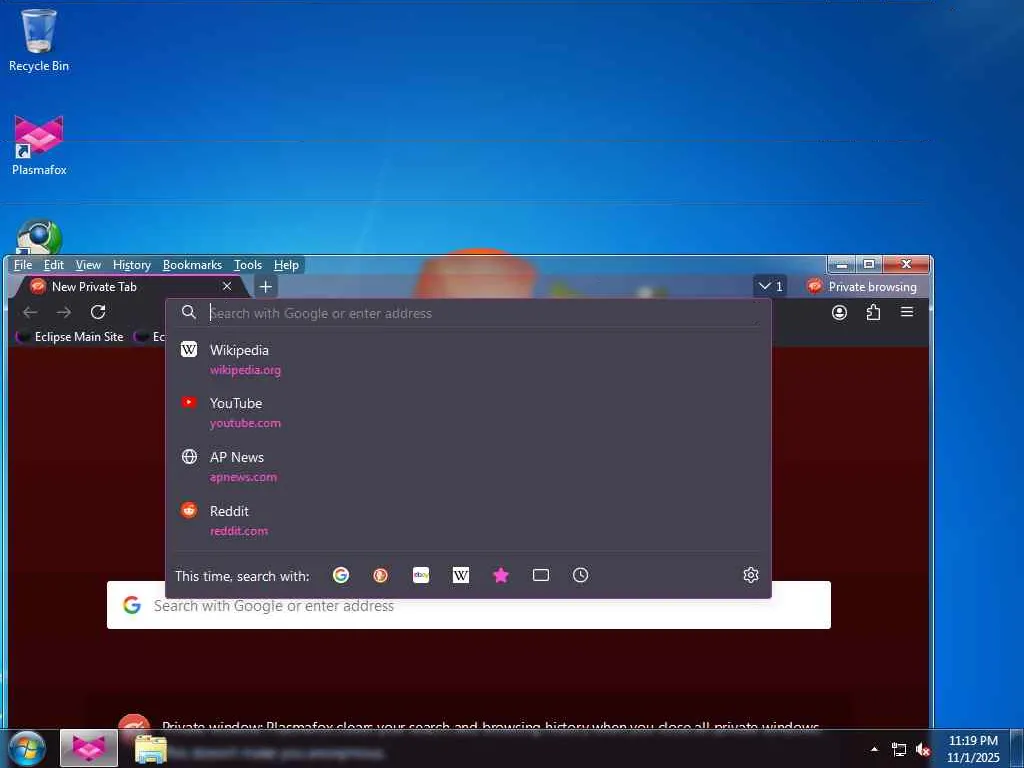Open the account profile icon in the toolbar
Screen dimensions: 1024x768
coord(839,312)
